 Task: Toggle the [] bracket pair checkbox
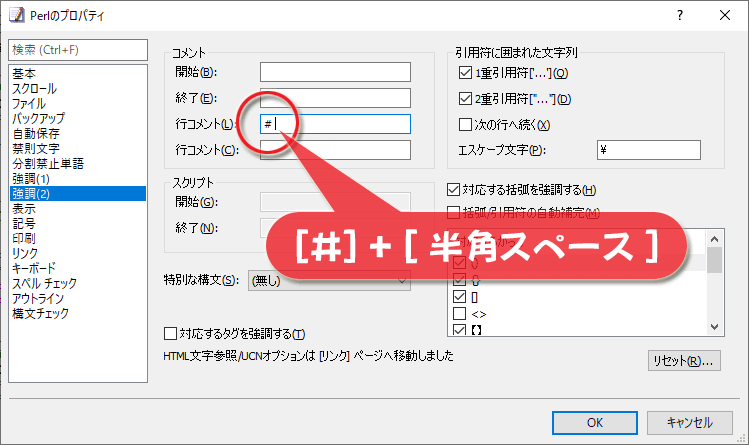point(460,297)
